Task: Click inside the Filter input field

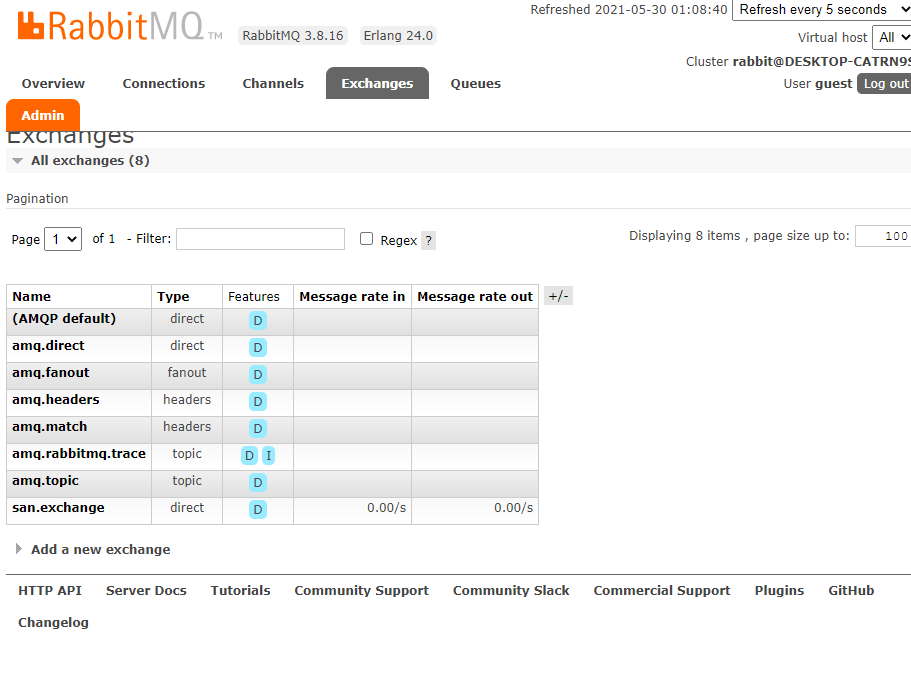Action: [x=260, y=239]
